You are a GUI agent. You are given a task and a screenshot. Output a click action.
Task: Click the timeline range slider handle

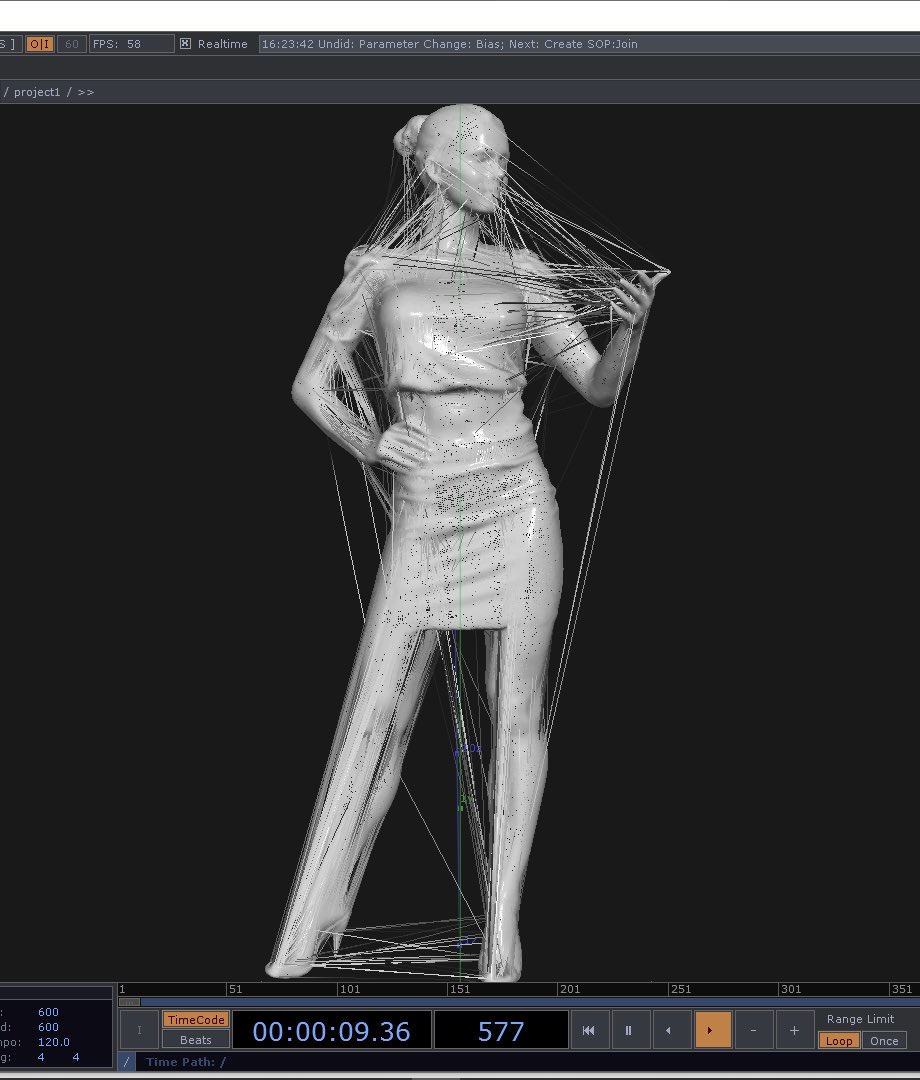[129, 1002]
